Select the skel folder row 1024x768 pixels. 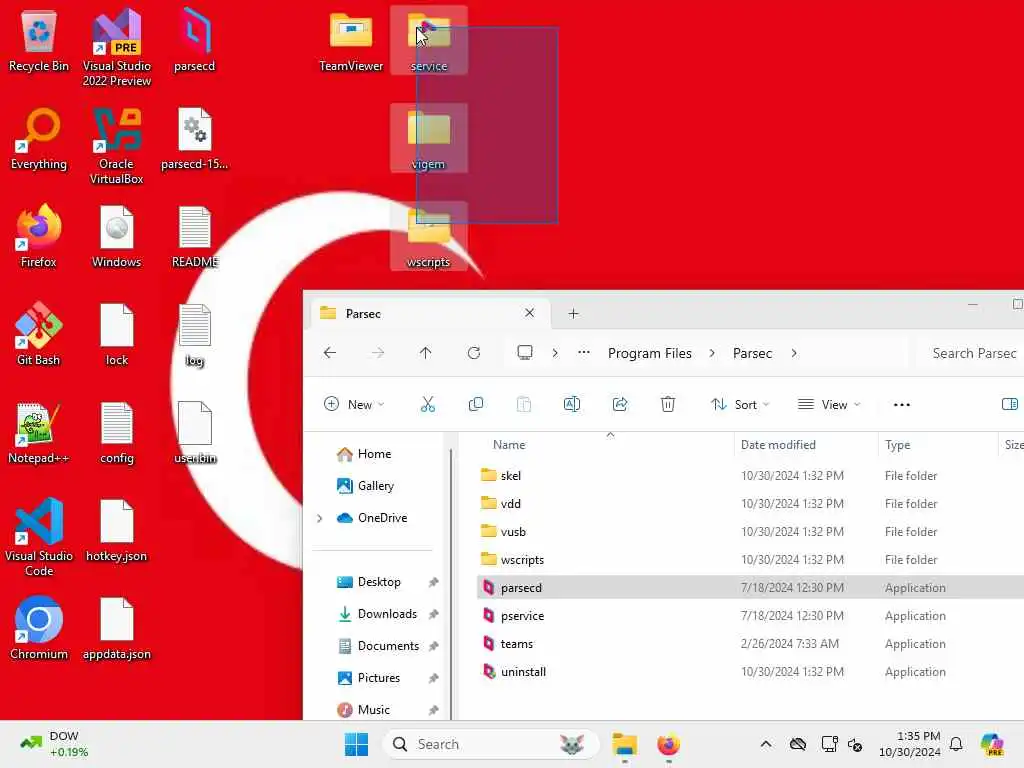tap(750, 475)
